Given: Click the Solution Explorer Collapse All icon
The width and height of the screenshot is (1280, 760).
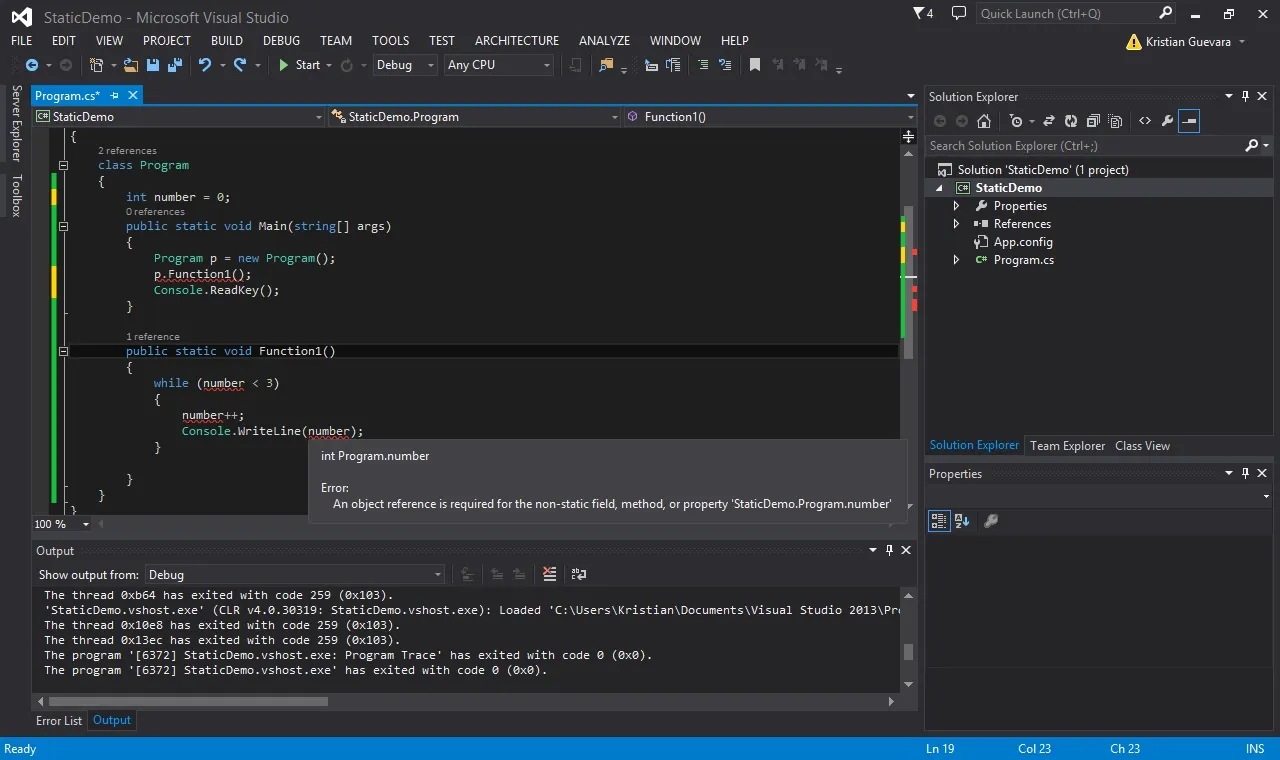Looking at the screenshot, I should pyautogui.click(x=1092, y=121).
